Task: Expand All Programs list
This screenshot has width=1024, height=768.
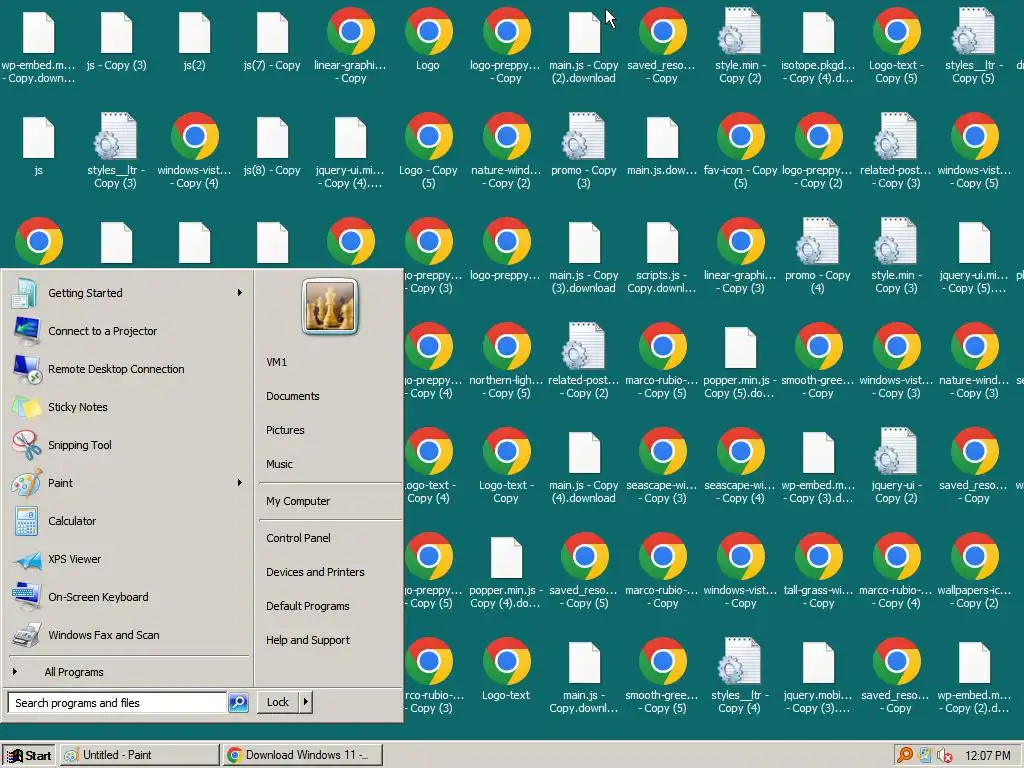Action: [x=129, y=672]
